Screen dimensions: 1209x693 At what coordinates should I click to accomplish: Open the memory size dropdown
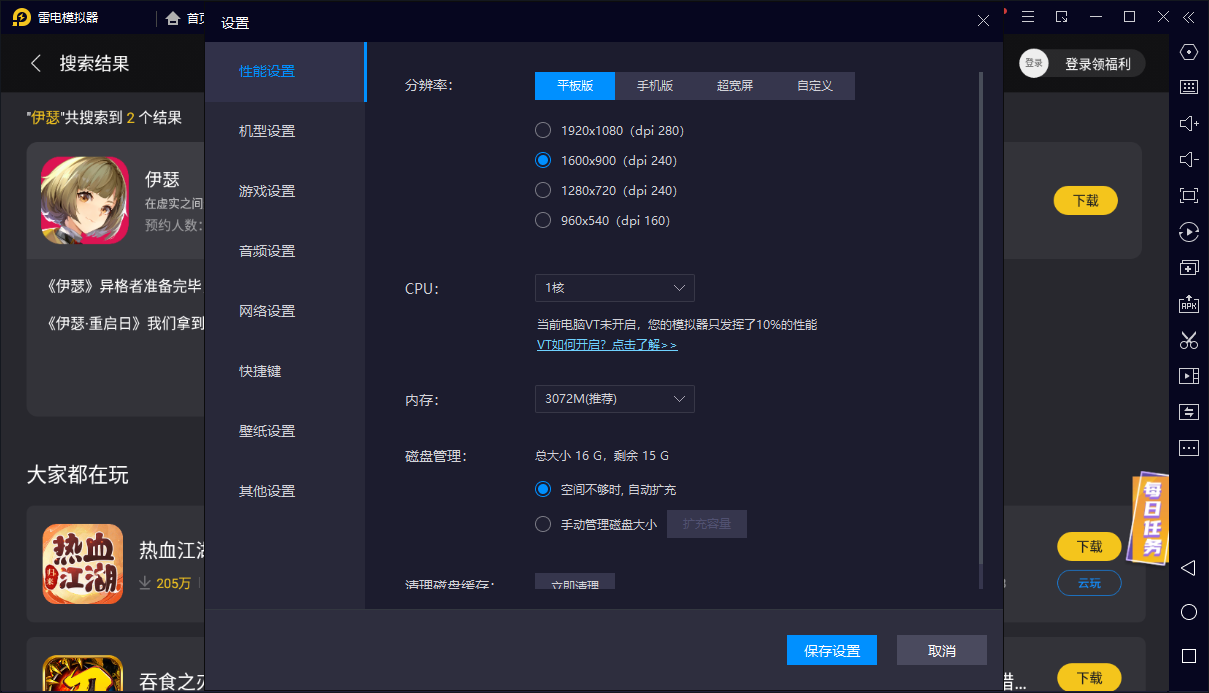click(x=614, y=399)
